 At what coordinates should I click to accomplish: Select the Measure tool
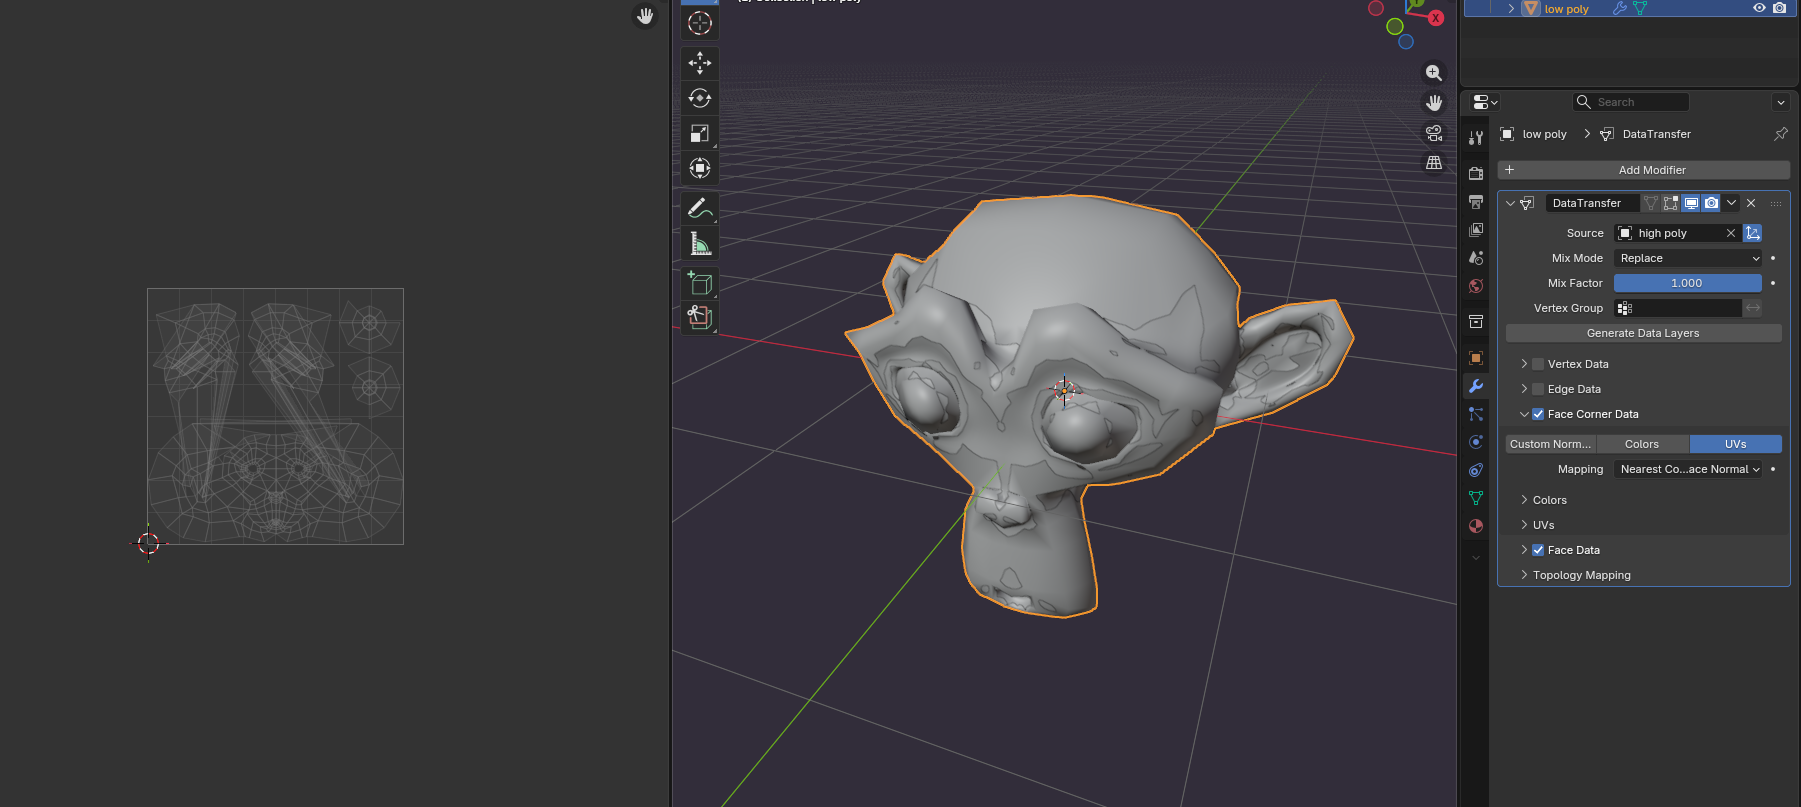pyautogui.click(x=700, y=243)
